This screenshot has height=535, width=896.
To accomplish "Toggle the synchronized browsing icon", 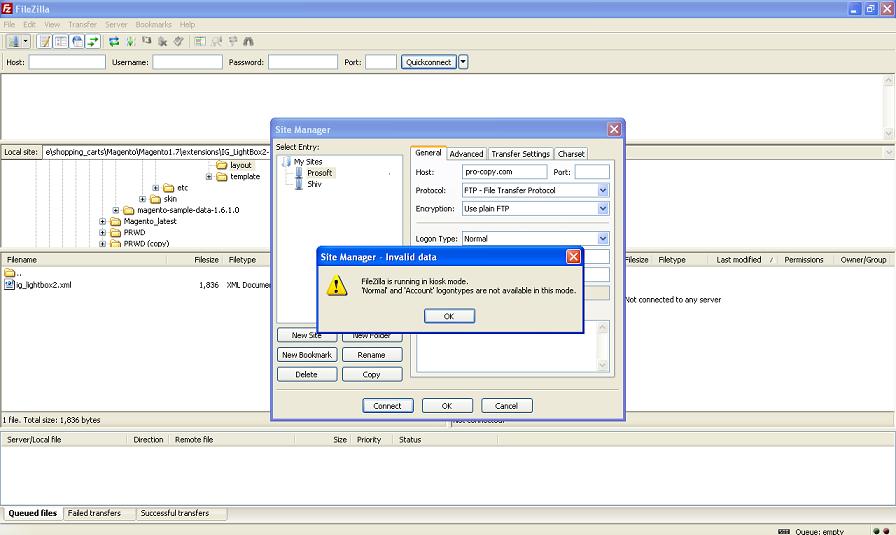I will [x=233, y=41].
